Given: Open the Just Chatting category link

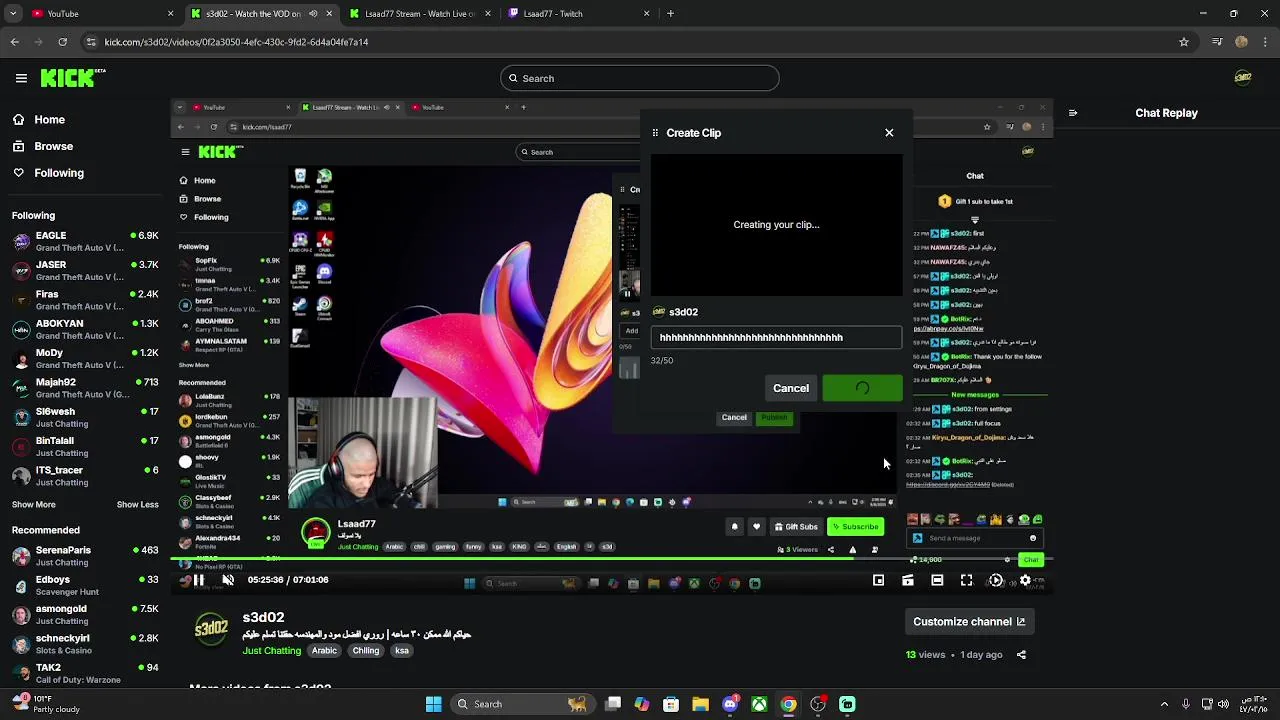Looking at the screenshot, I should tap(271, 651).
